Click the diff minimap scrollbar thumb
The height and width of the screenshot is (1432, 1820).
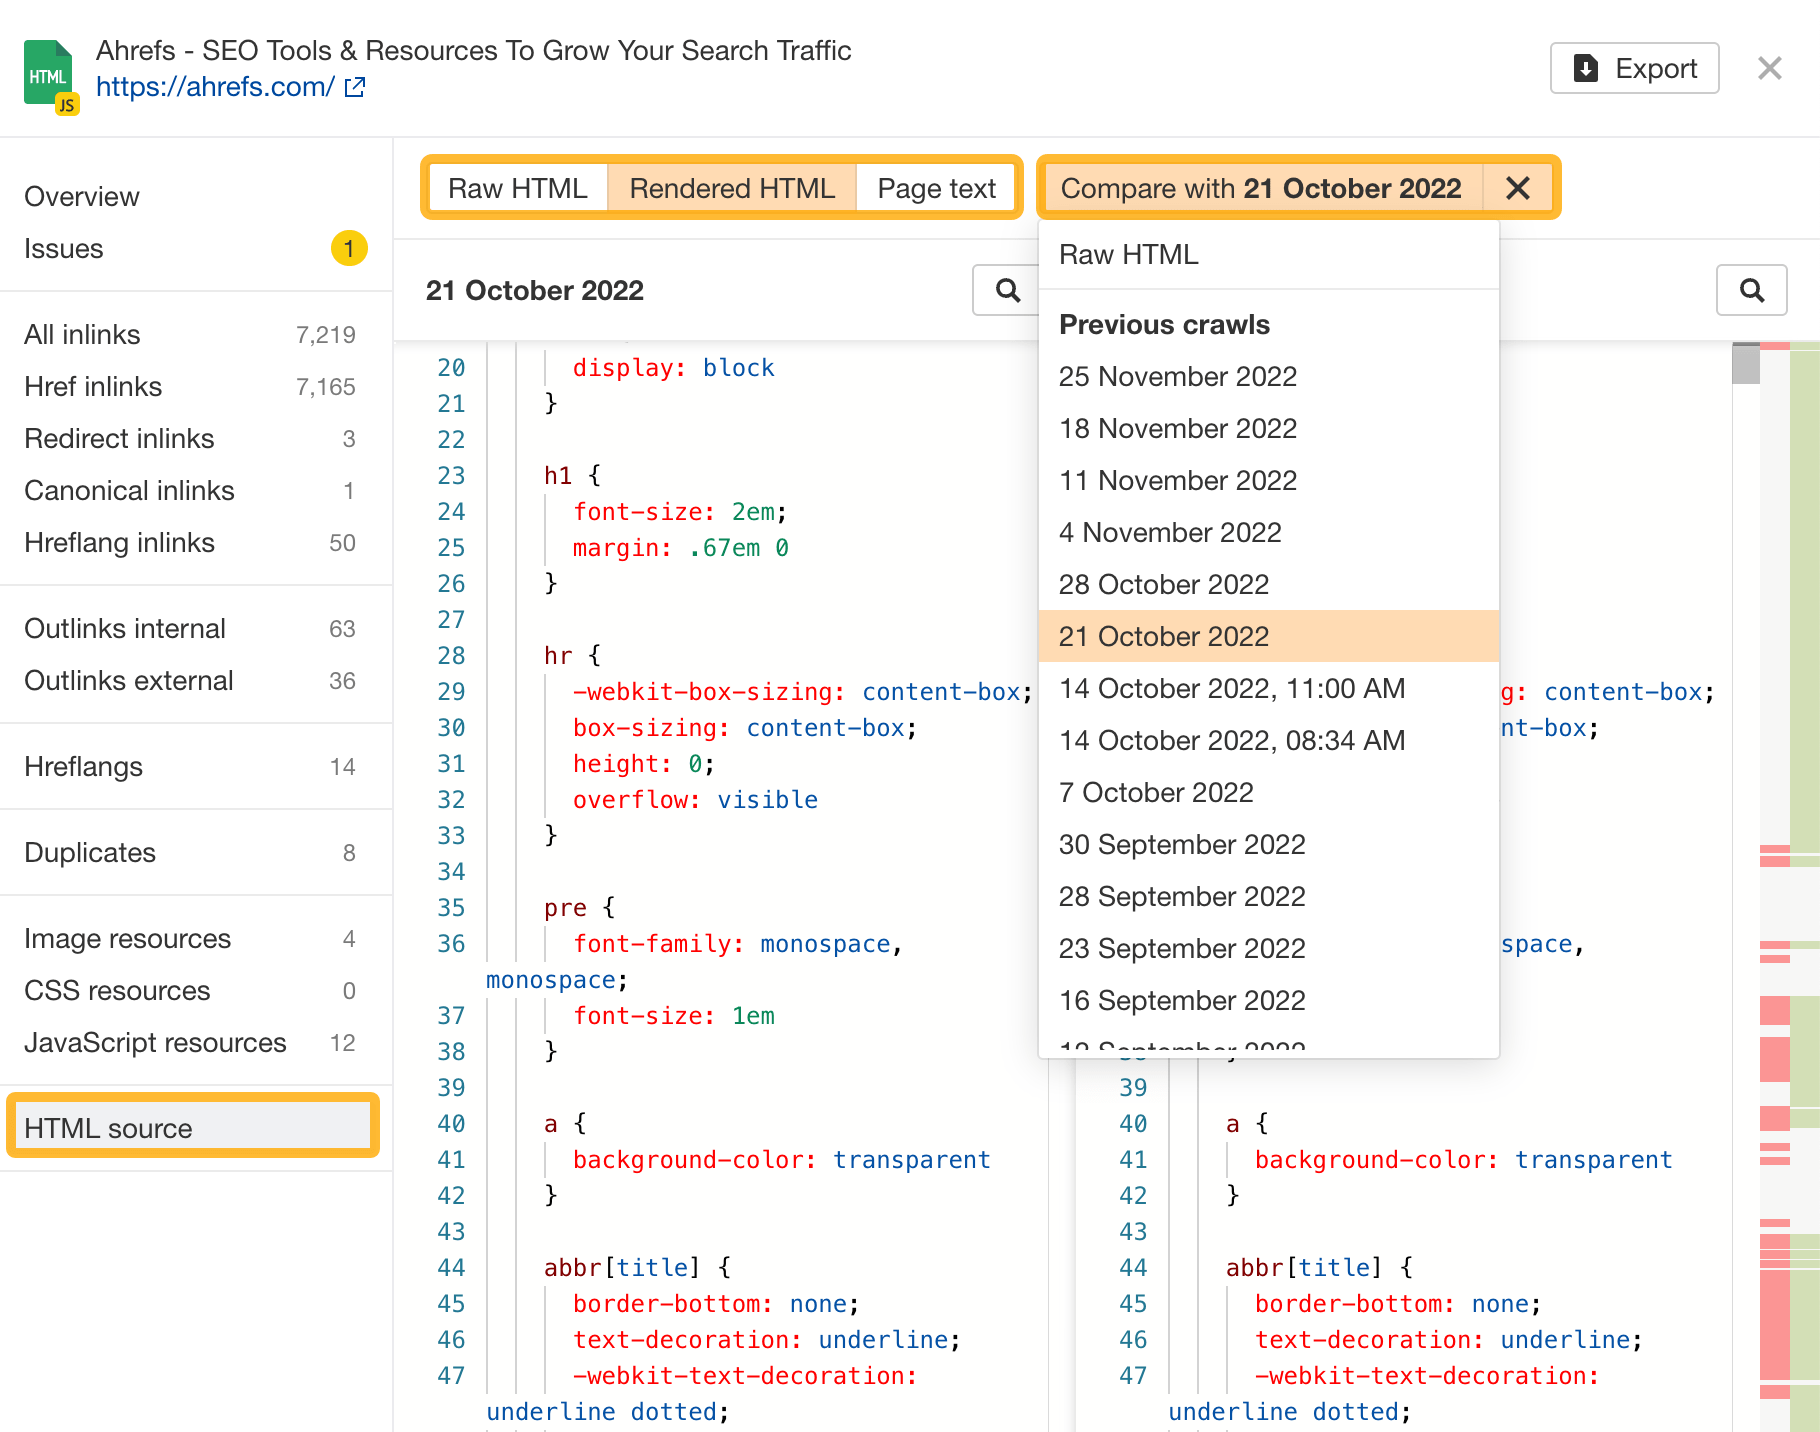tap(1746, 363)
